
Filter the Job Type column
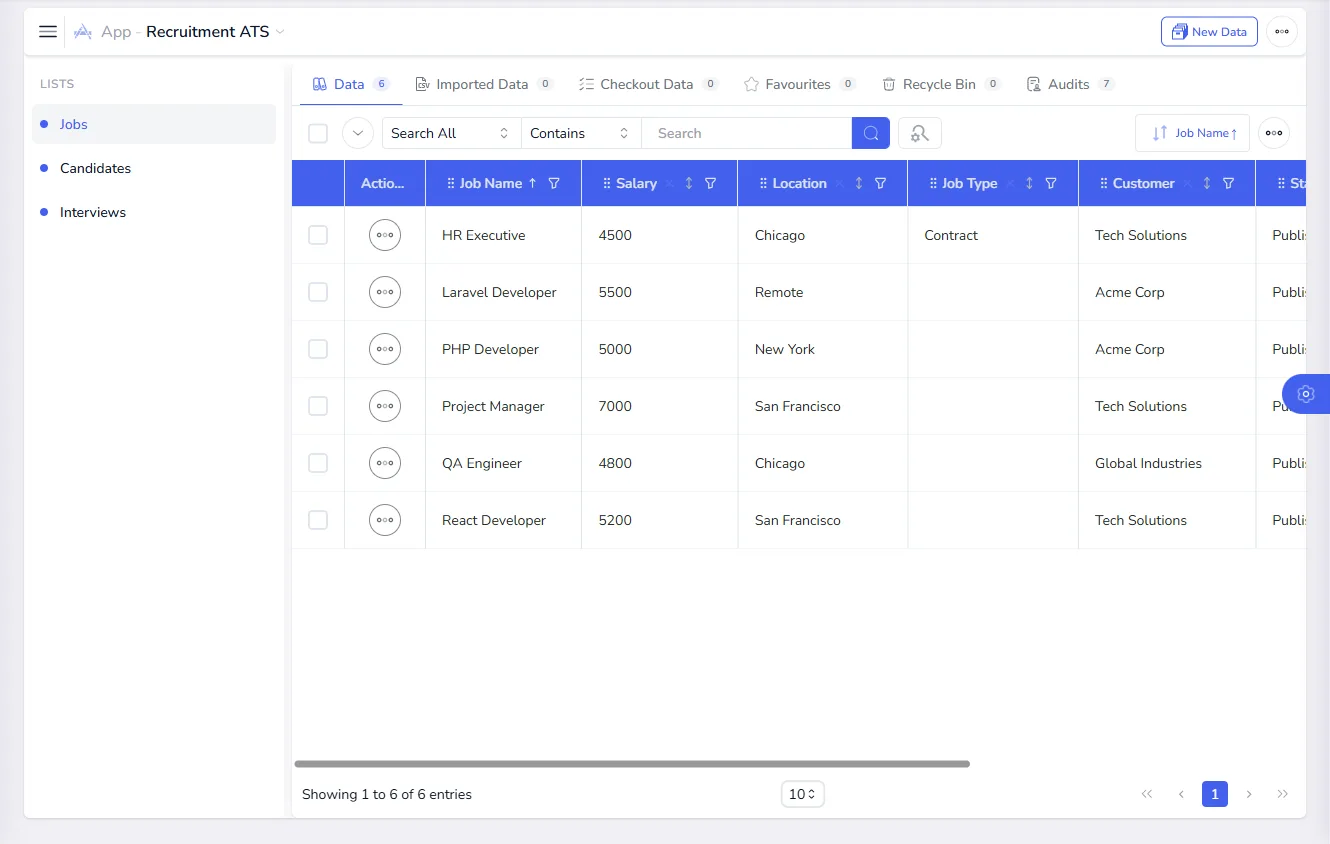point(1051,183)
